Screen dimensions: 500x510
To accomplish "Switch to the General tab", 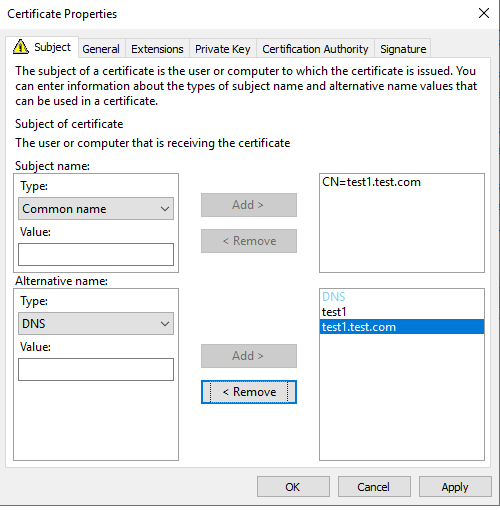I will point(101,49).
